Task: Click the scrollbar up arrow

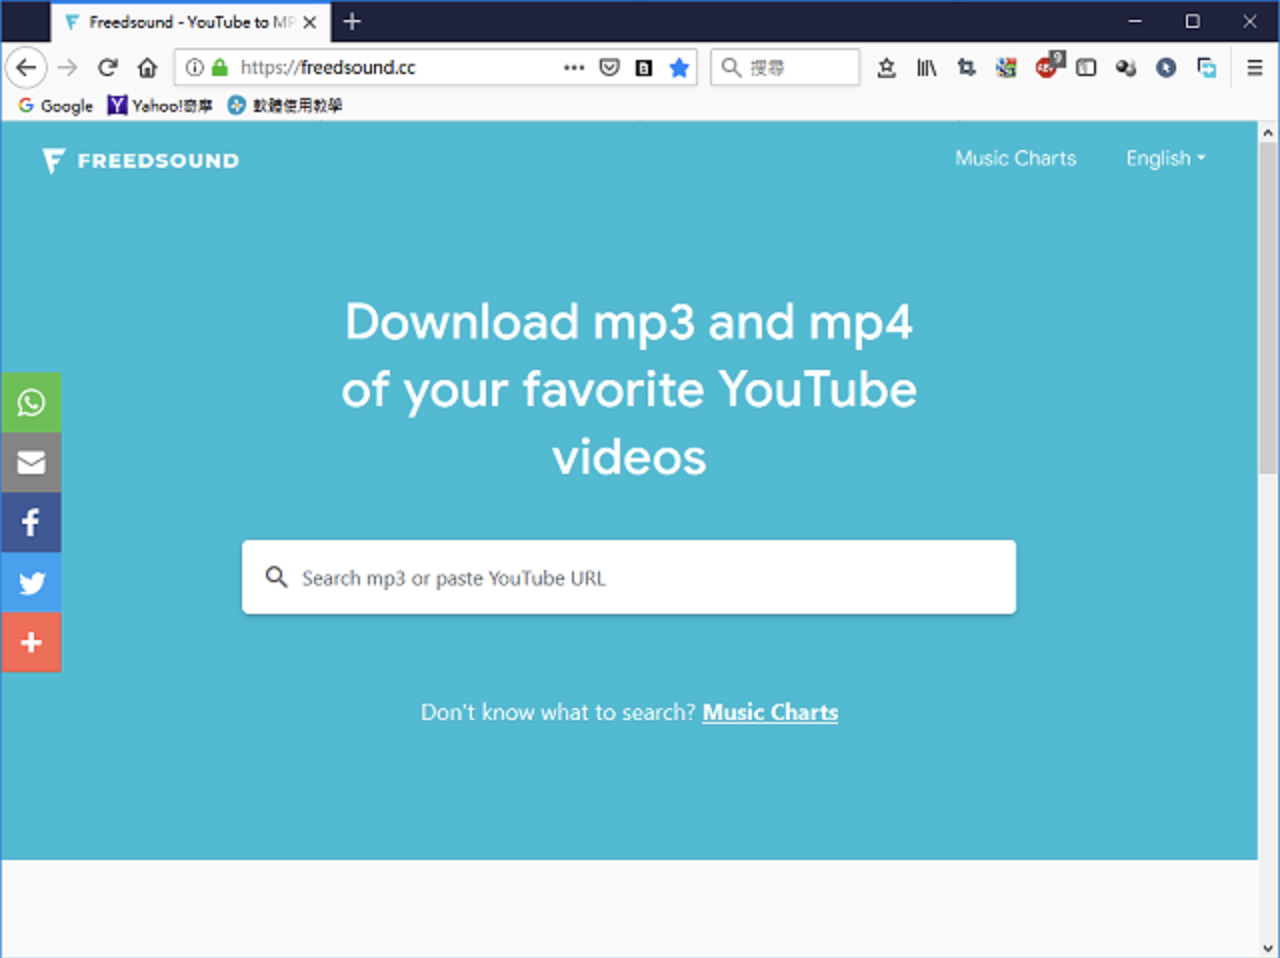Action: pos(1268,132)
